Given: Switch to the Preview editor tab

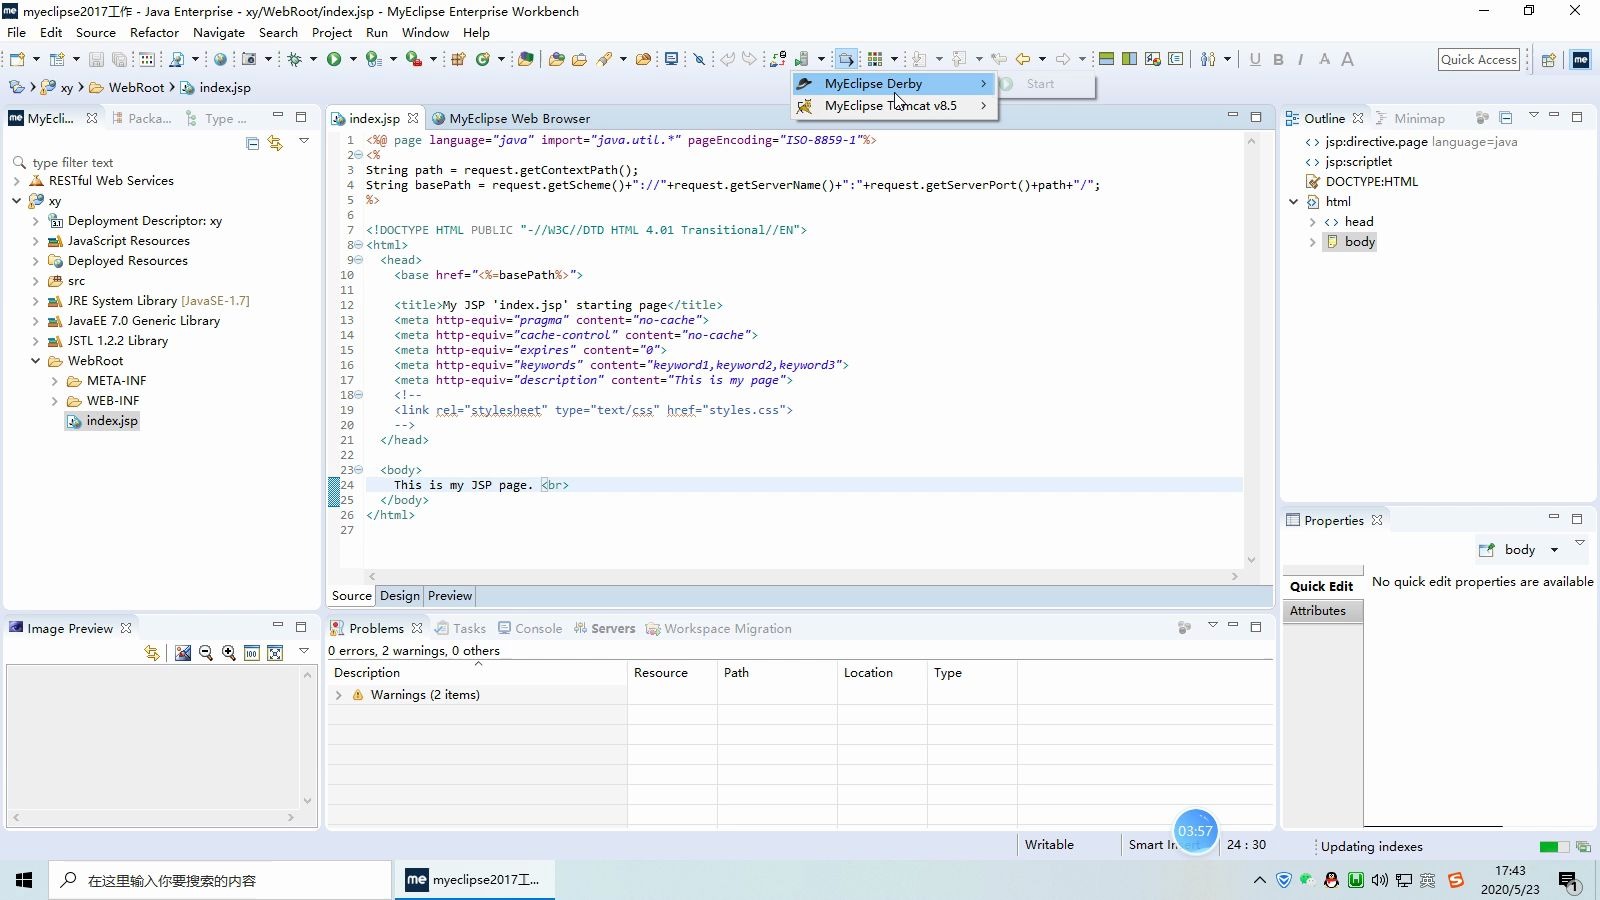Looking at the screenshot, I should [450, 596].
